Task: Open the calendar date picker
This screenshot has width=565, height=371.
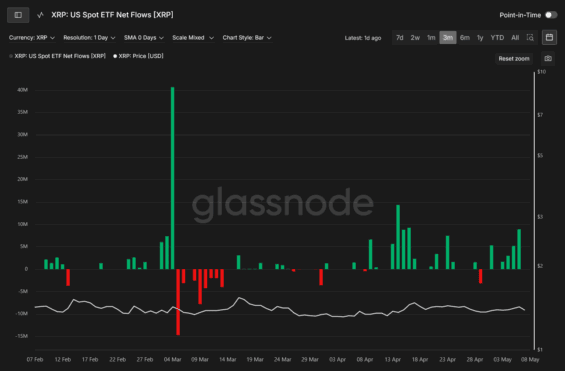Action: pyautogui.click(x=549, y=37)
